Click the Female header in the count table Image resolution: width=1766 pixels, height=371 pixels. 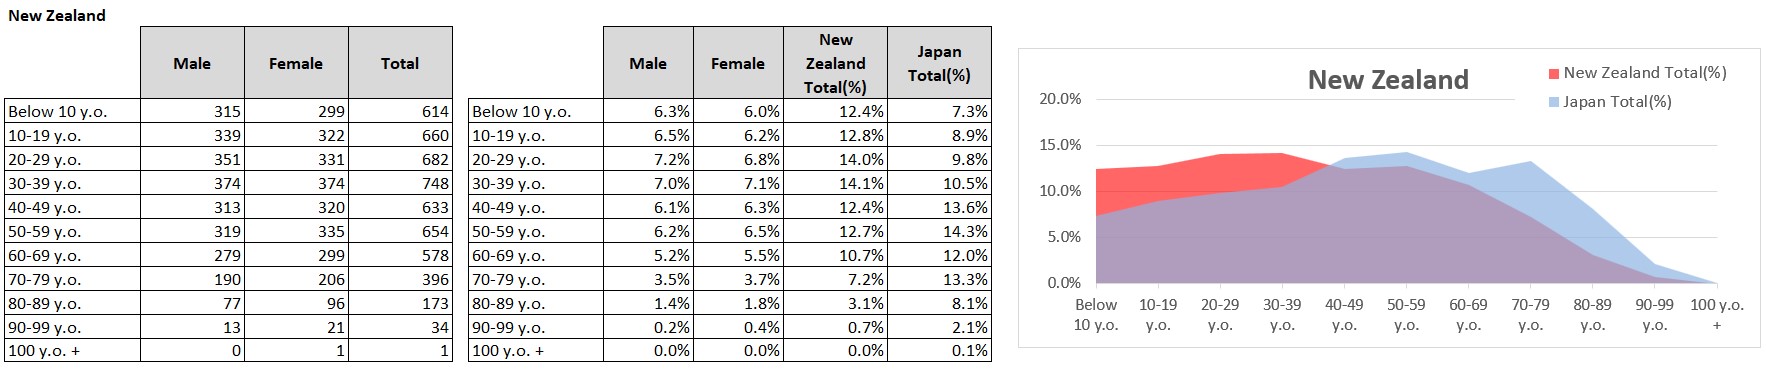[x=296, y=63]
